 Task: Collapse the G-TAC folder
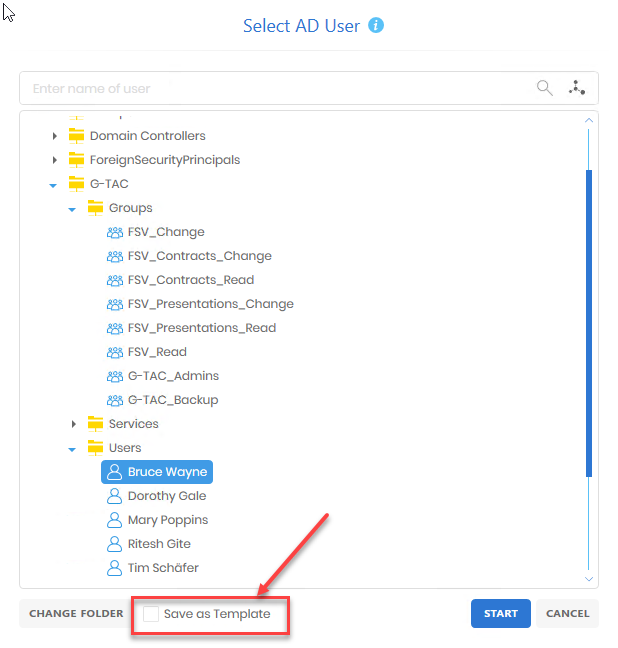54,184
